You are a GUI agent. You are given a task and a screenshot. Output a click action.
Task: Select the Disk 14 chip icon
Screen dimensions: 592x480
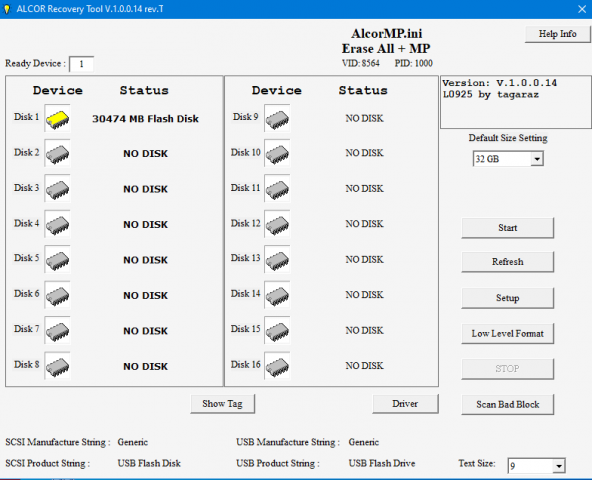tap(277, 295)
